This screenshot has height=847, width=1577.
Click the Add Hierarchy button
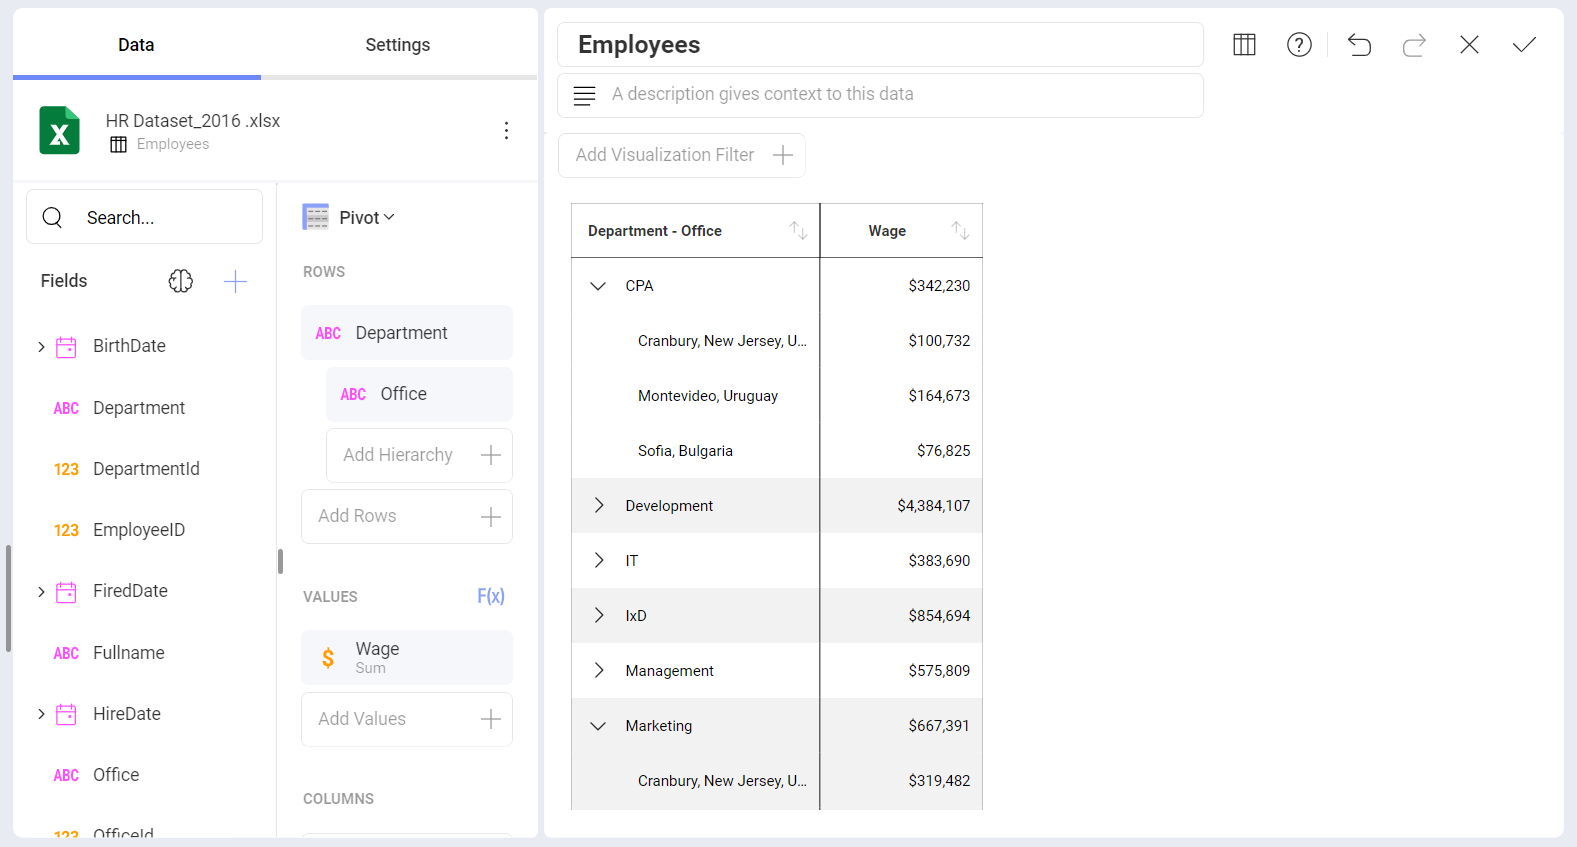(419, 455)
